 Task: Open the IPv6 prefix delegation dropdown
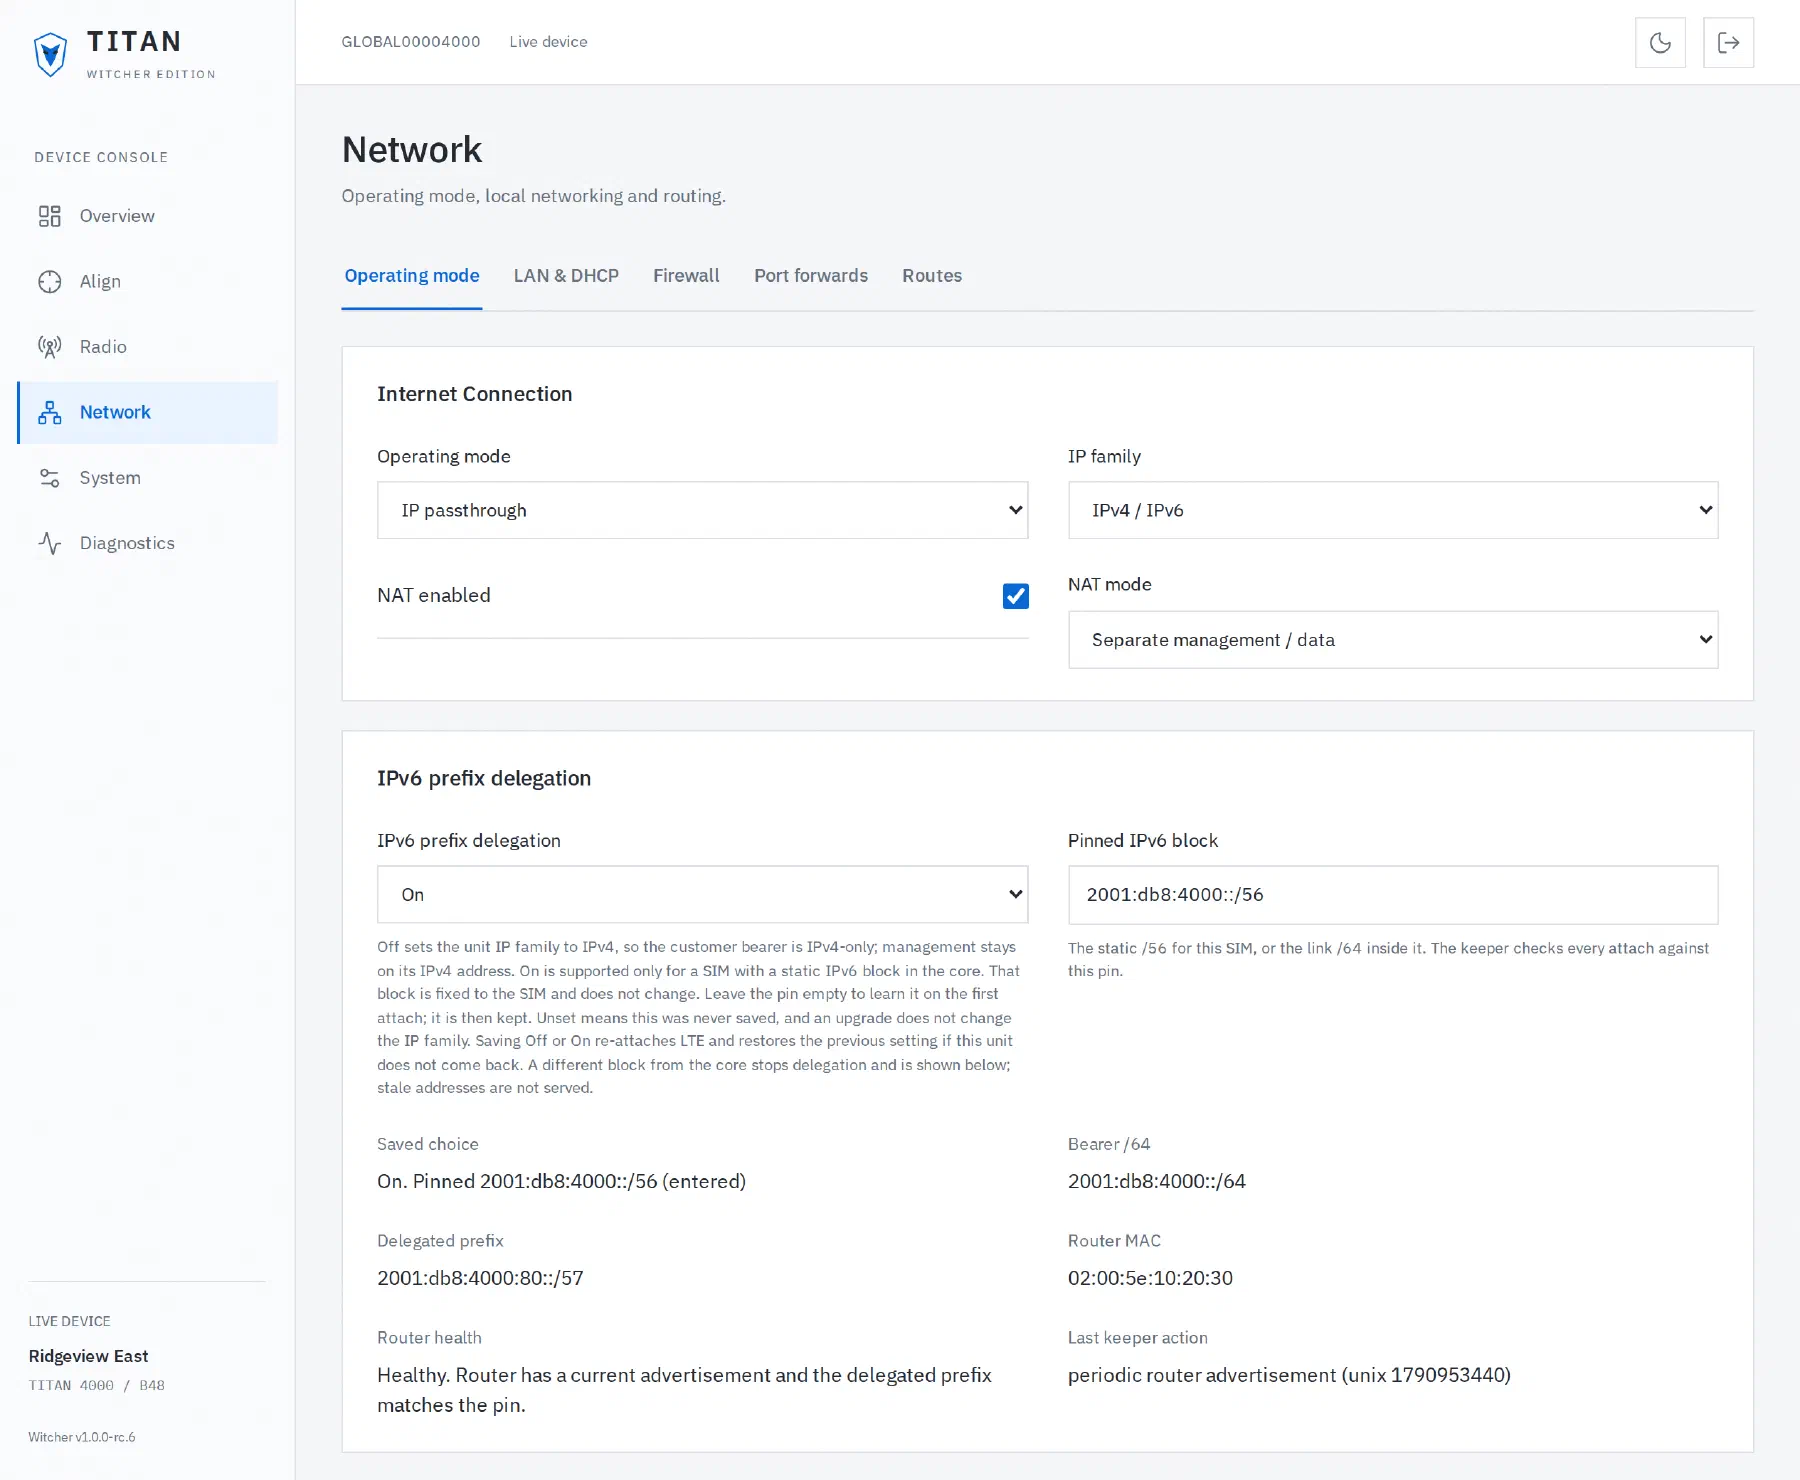(x=702, y=895)
